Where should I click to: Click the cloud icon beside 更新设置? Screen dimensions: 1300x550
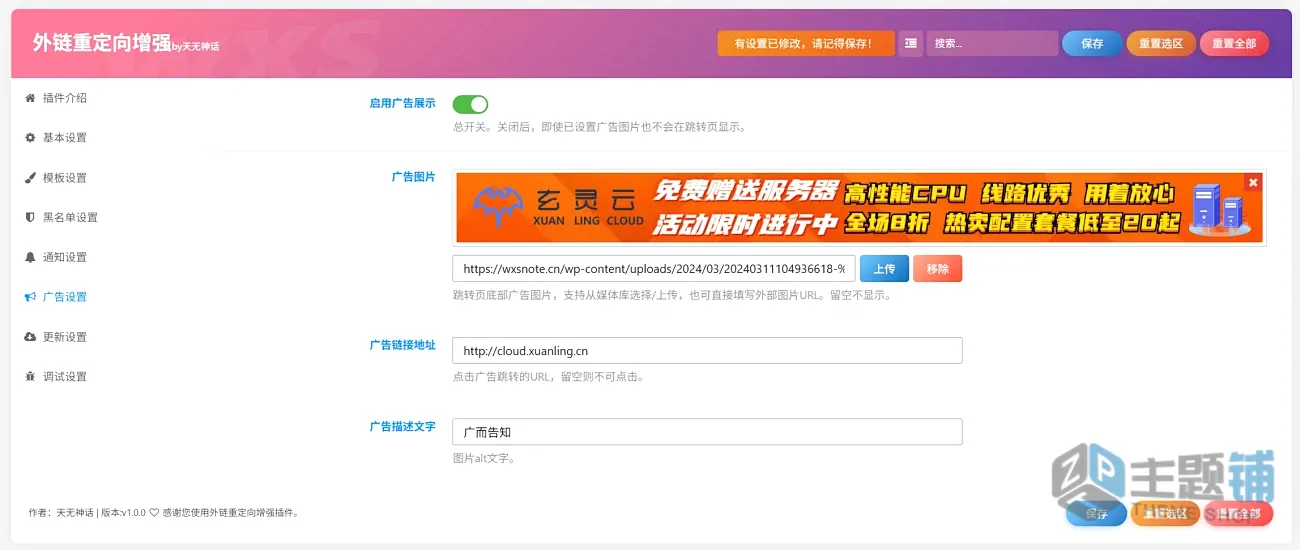click(30, 337)
